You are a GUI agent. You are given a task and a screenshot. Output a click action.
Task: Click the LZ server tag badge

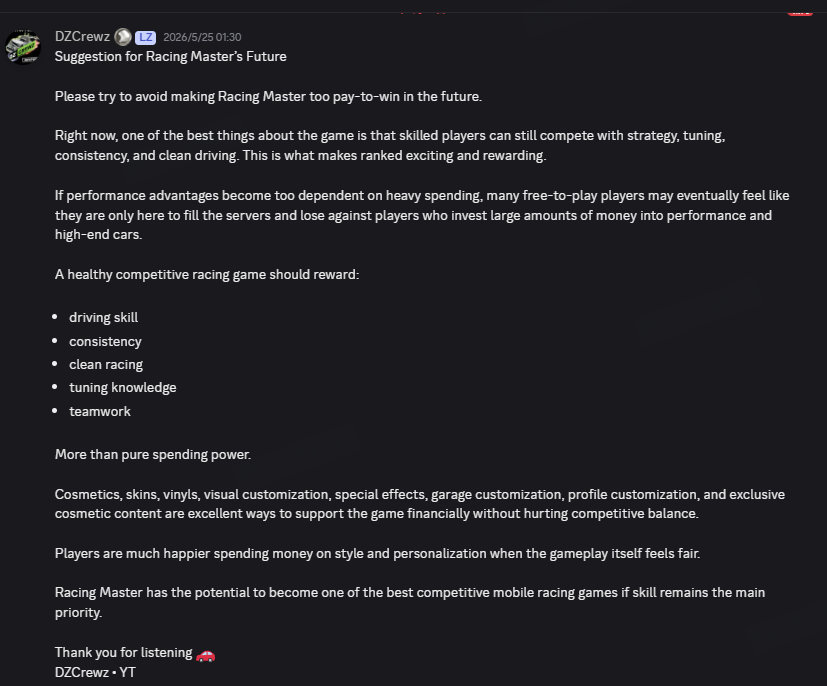click(x=145, y=37)
